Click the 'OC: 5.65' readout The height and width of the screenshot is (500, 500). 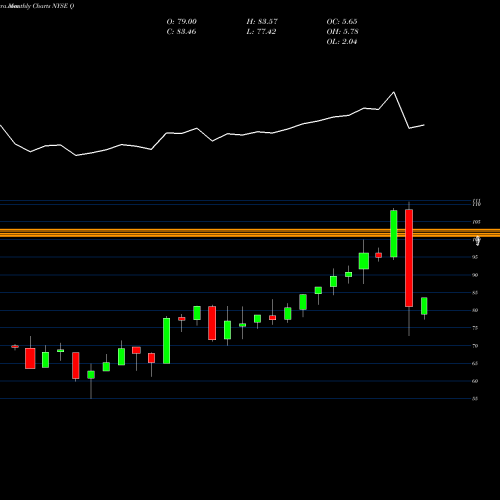342,22
